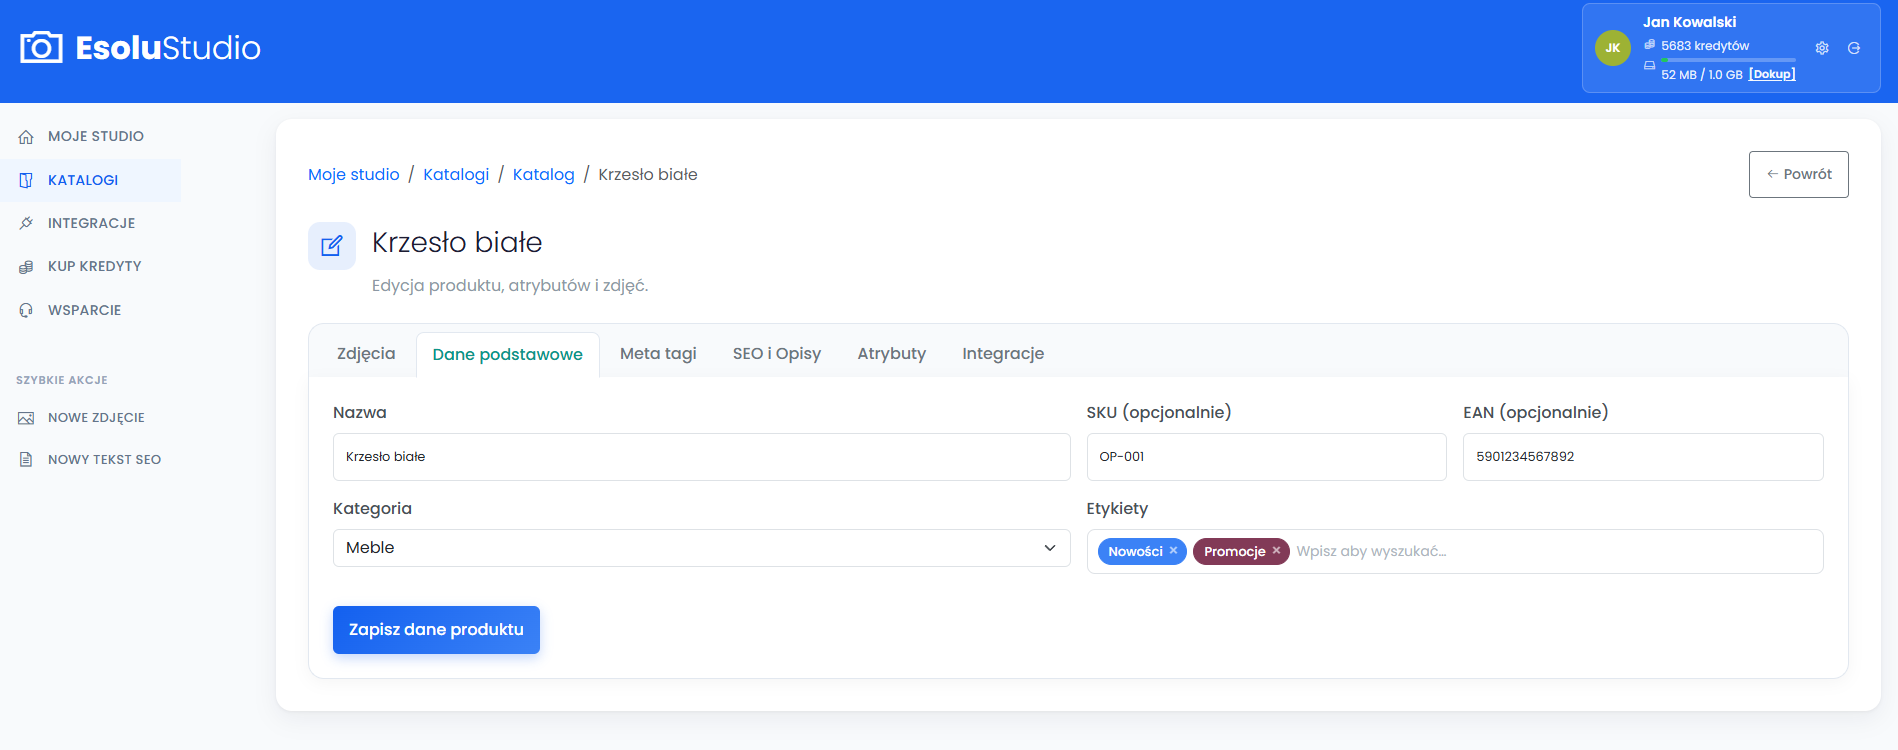This screenshot has height=750, width=1898.
Task: Click the Dokup storage link
Action: [1772, 74]
